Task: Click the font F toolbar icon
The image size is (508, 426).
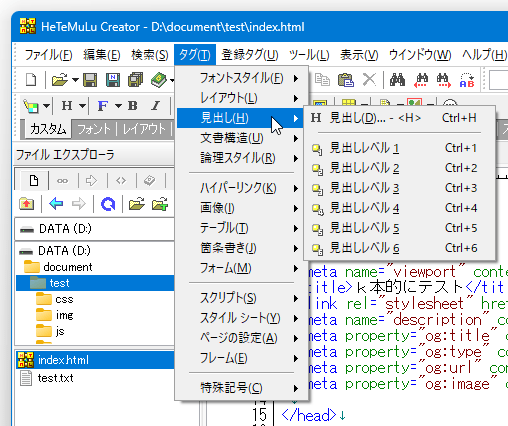Action: [102, 106]
